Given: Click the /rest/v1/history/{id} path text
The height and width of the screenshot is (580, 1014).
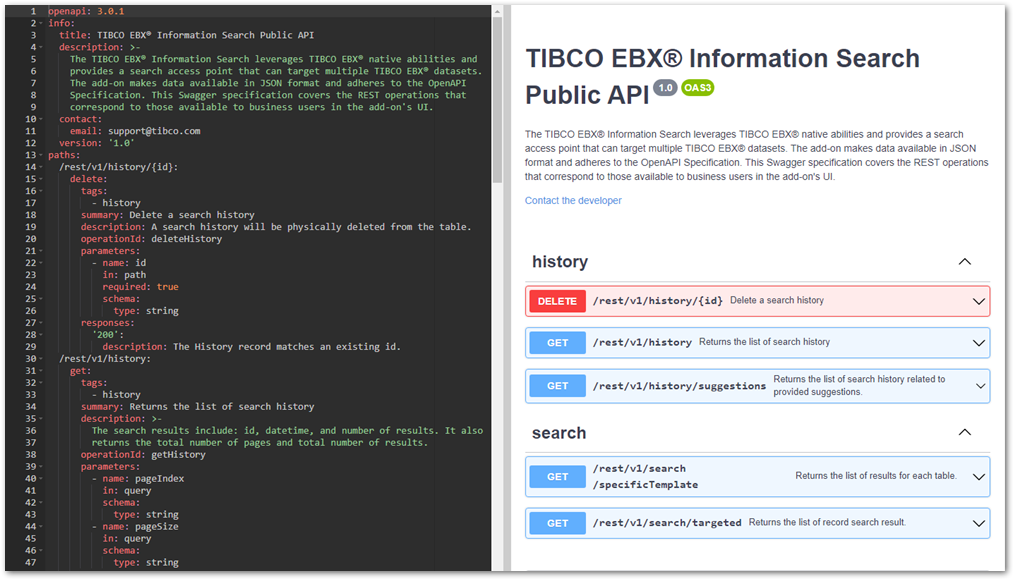Looking at the screenshot, I should (658, 301).
